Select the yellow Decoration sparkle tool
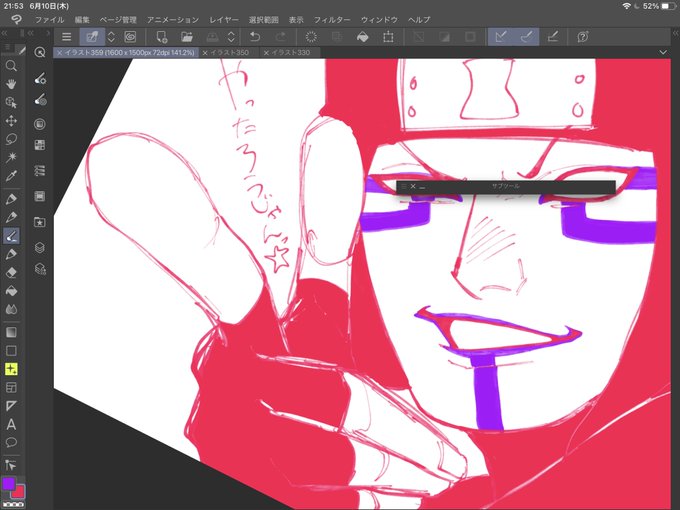This screenshot has width=680, height=510. (x=11, y=369)
